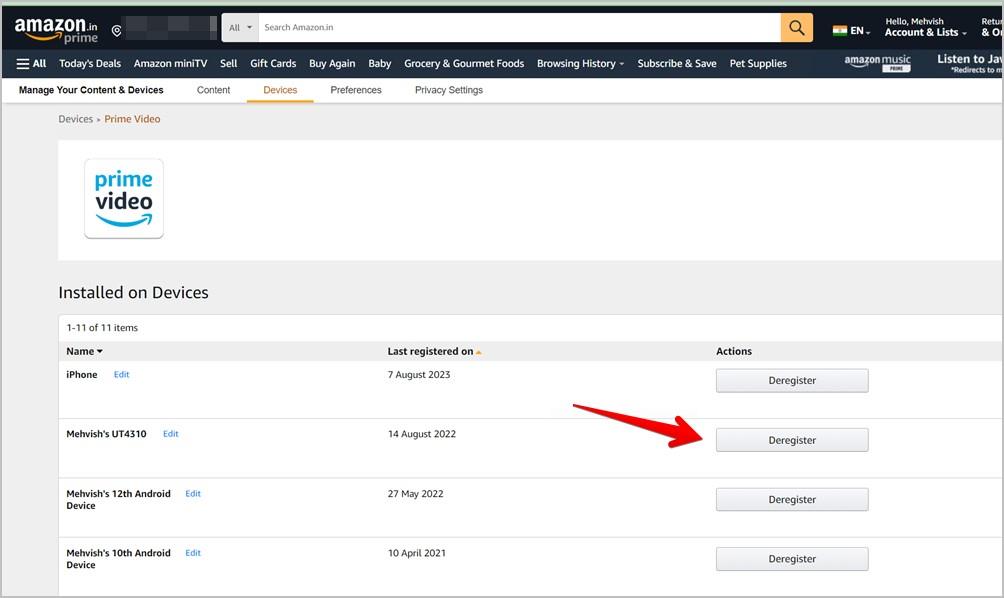The width and height of the screenshot is (1004, 598).
Task: Switch to the Preferences tab
Action: pos(356,90)
